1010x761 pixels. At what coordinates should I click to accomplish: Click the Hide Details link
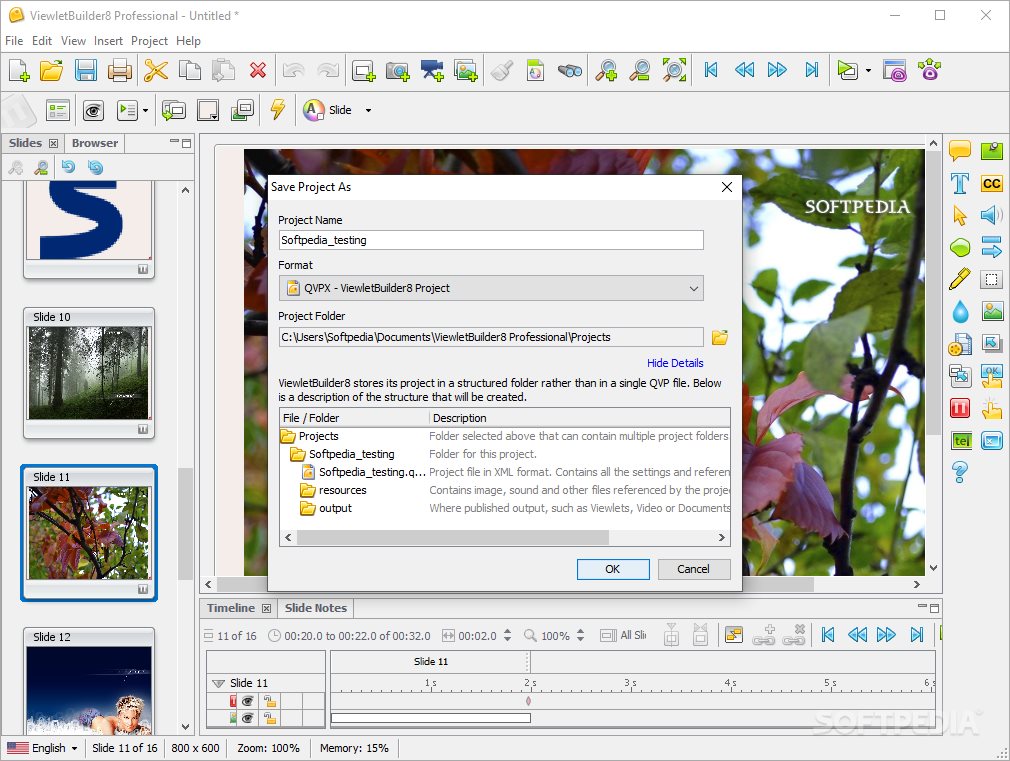675,363
